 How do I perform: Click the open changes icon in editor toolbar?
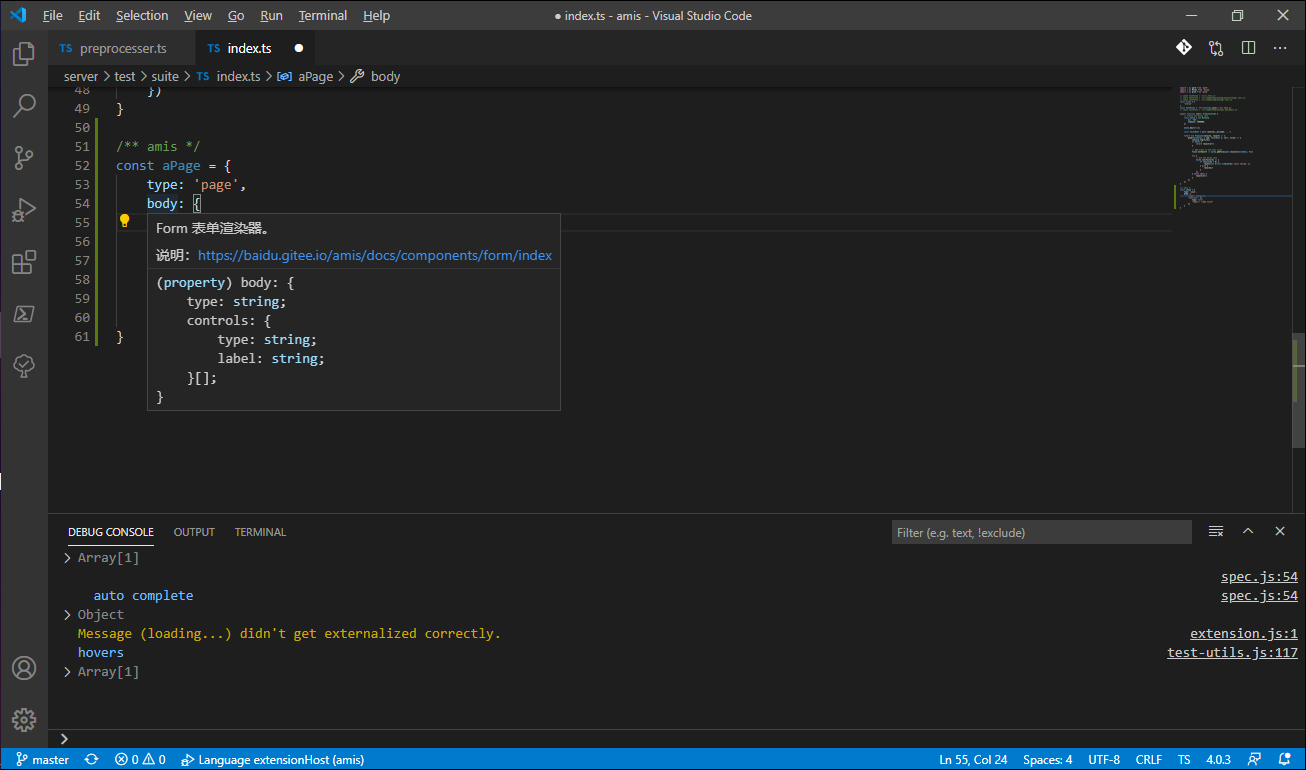point(1216,48)
